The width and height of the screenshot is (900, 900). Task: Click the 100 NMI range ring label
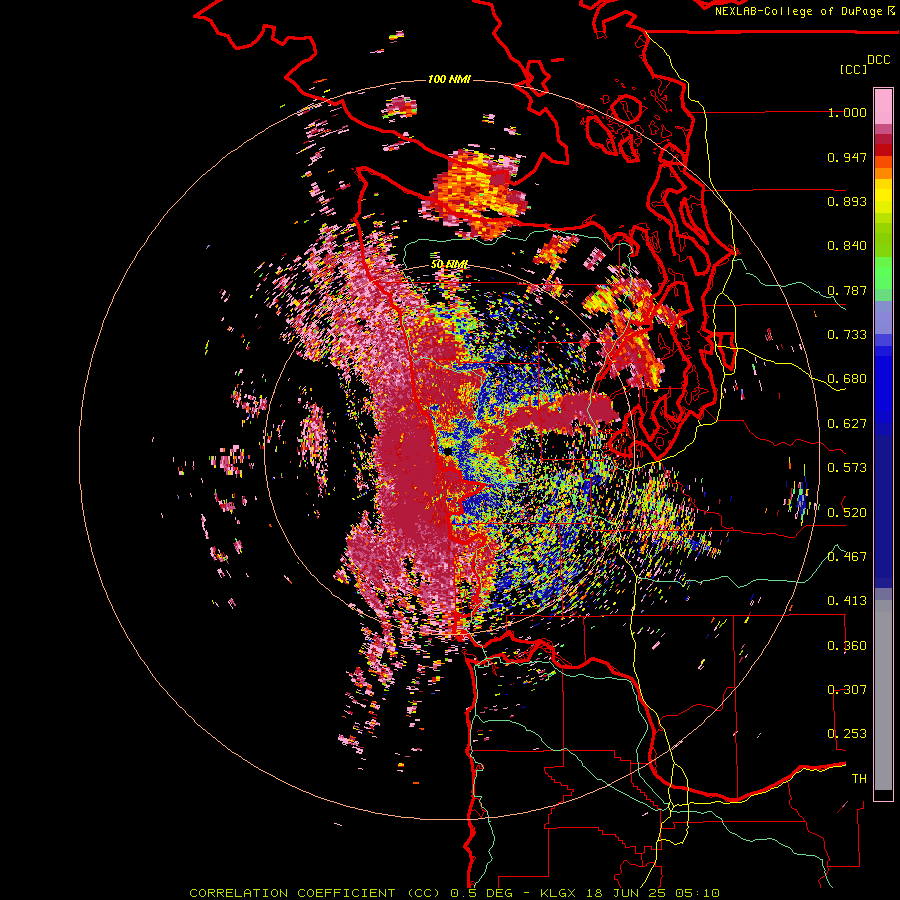[x=449, y=79]
